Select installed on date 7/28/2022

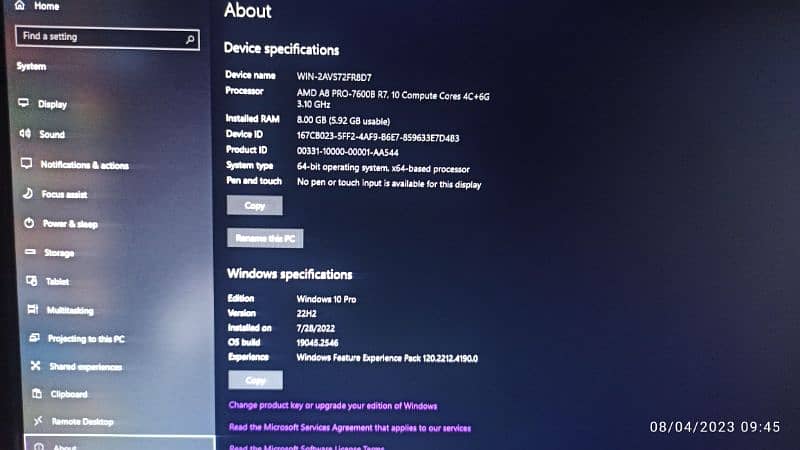316,328
